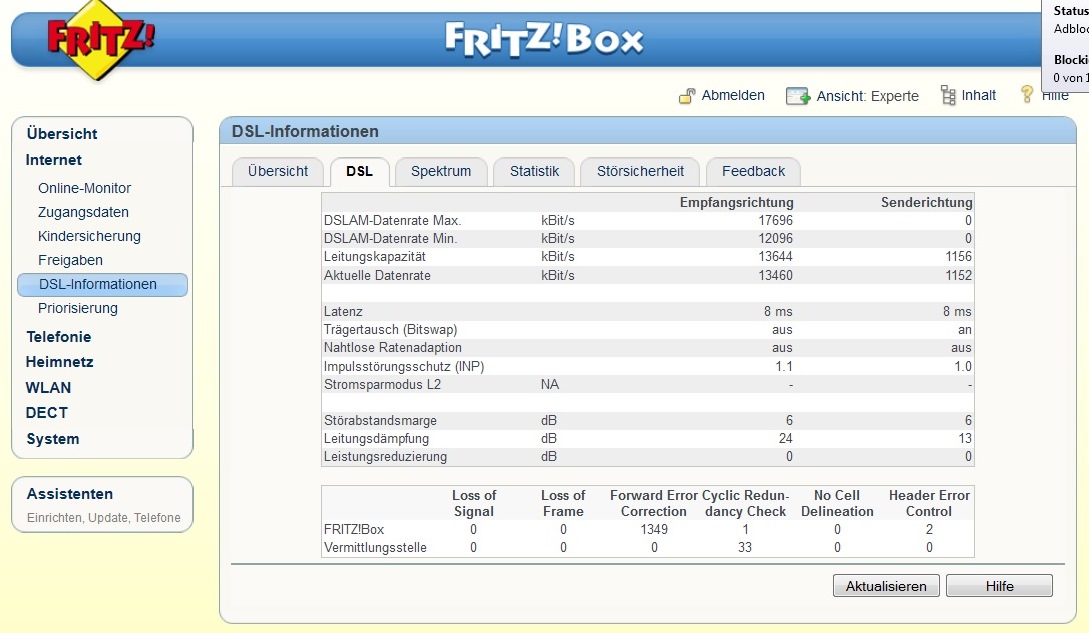
Task: Click the Loss of Signal header
Action: coord(474,503)
